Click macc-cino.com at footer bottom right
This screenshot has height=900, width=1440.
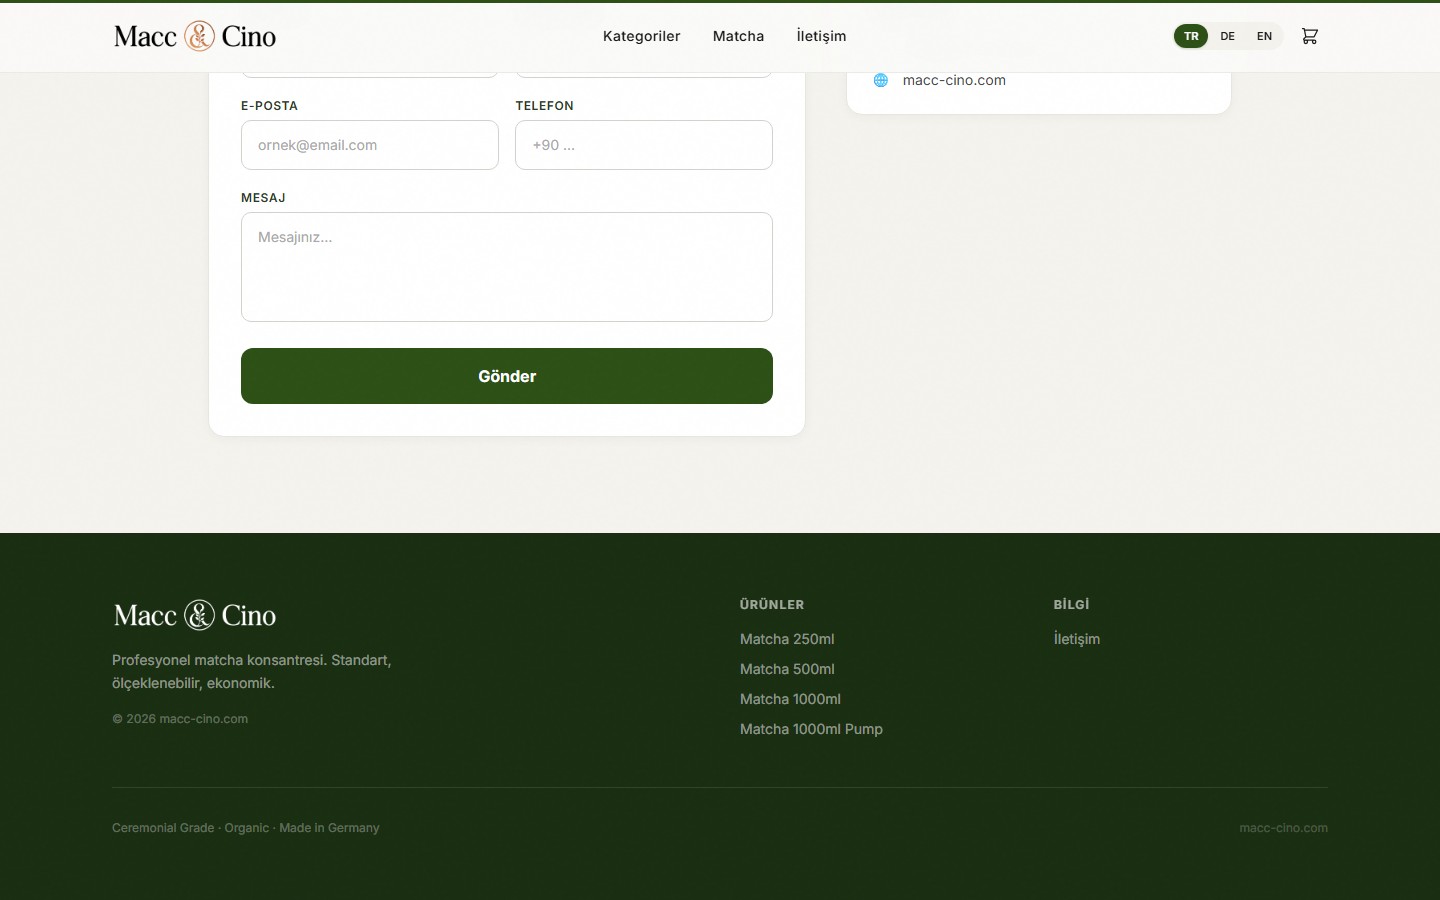click(1283, 828)
